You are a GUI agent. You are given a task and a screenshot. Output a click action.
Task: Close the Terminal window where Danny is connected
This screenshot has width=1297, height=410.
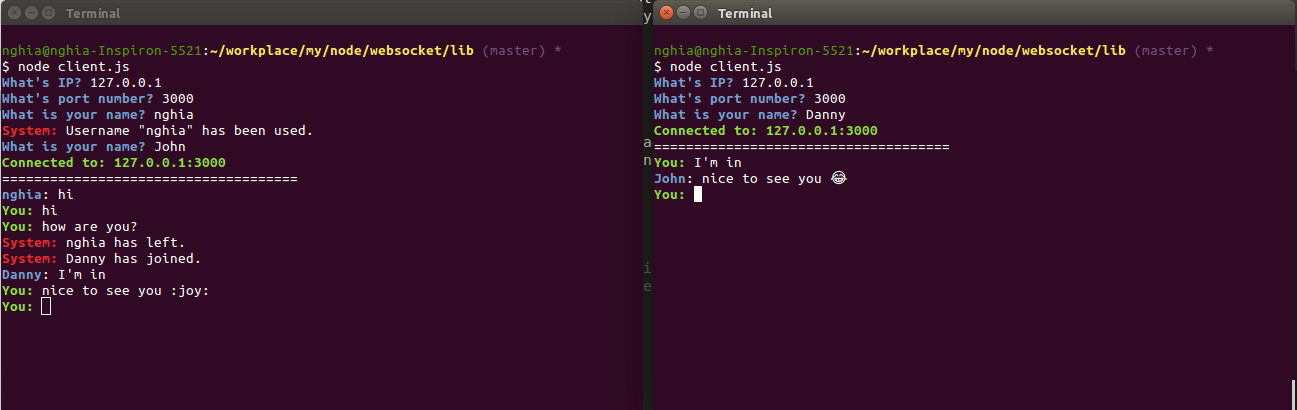[665, 13]
